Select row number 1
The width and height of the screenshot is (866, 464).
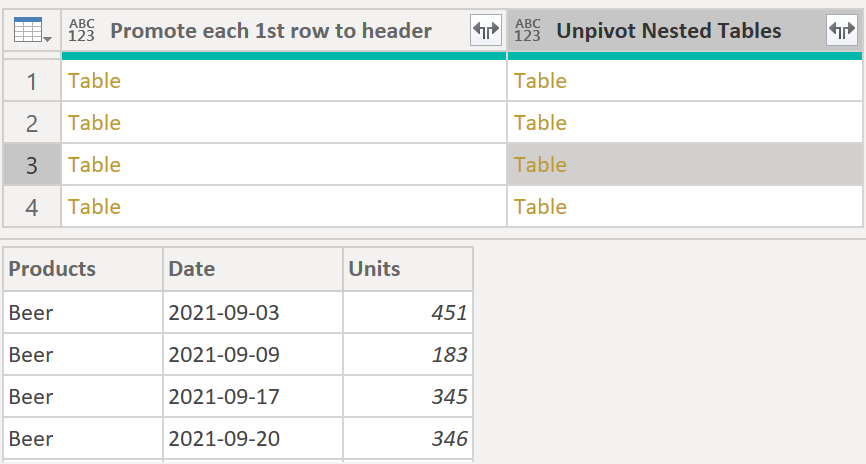[x=32, y=81]
